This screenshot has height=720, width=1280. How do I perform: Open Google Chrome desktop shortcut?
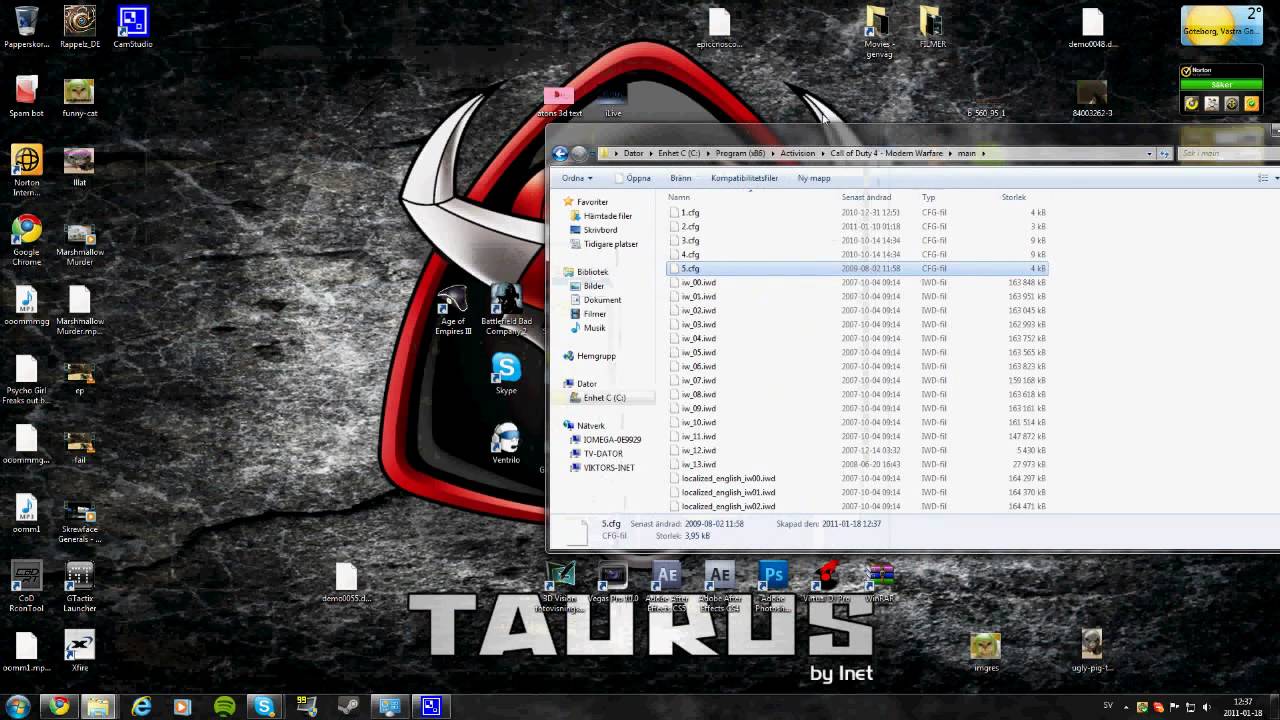pyautogui.click(x=27, y=240)
